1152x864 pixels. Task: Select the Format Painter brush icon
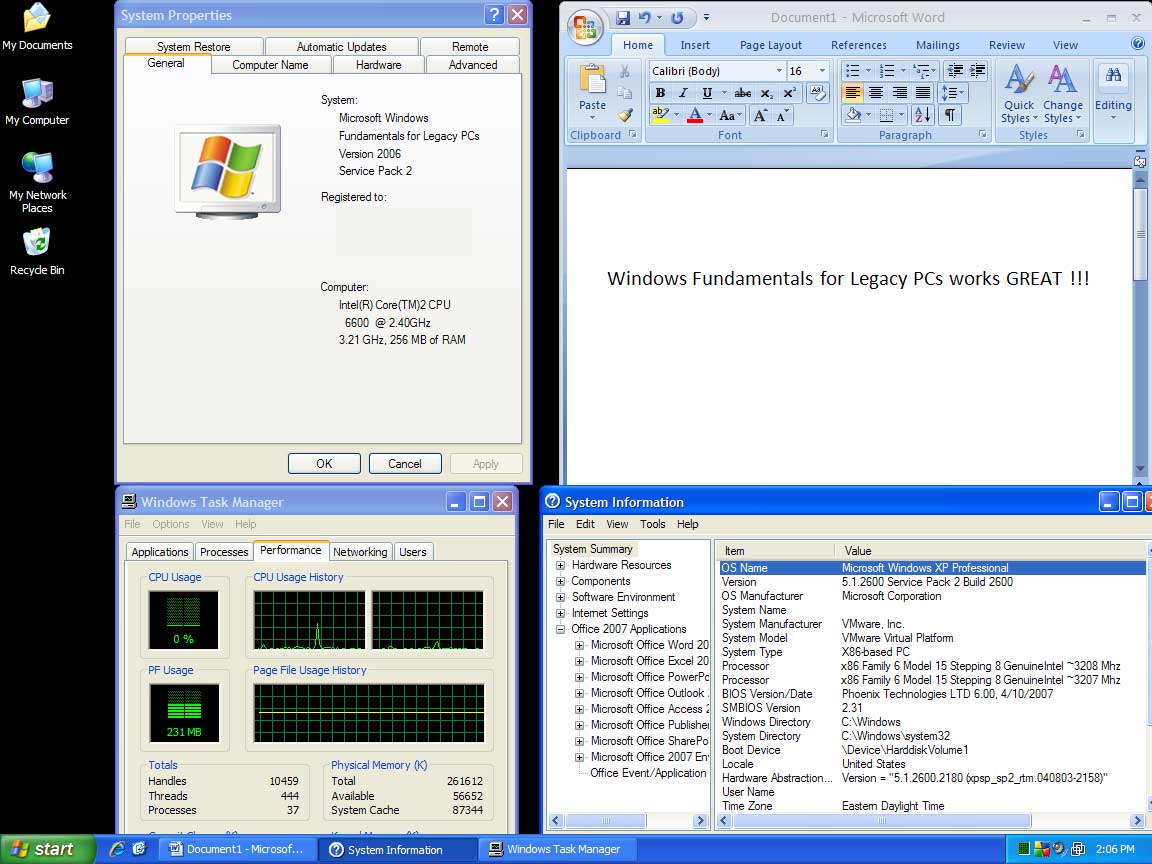tap(624, 115)
